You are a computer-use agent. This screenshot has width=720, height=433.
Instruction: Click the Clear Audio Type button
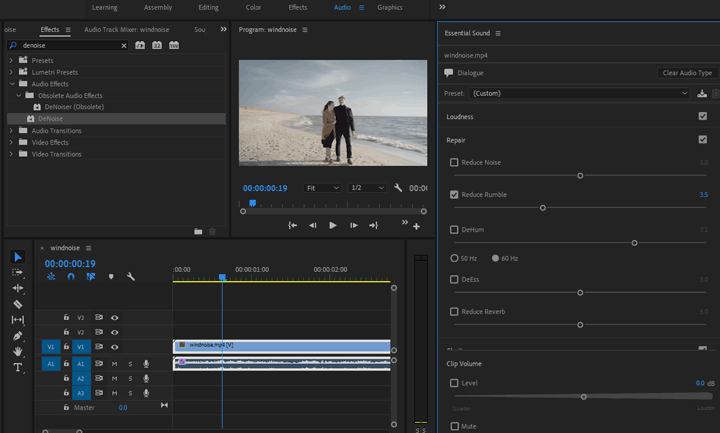[687, 73]
